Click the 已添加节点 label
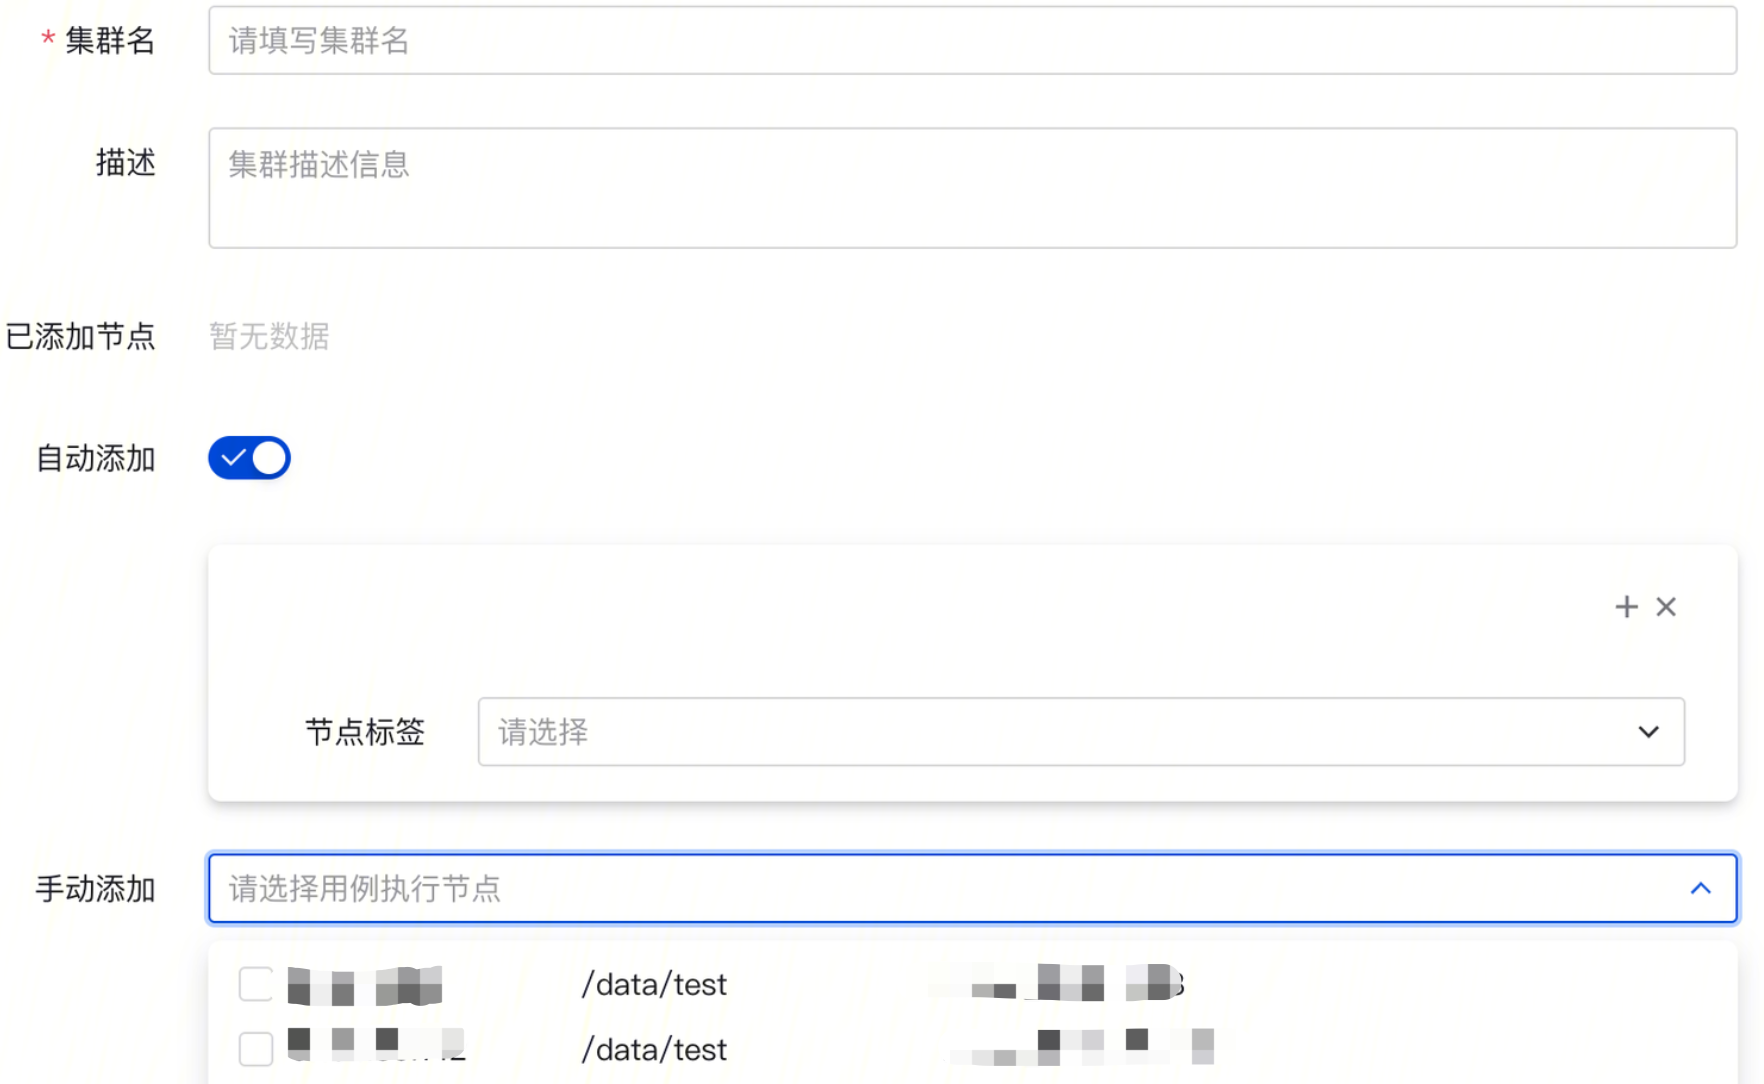This screenshot has height=1084, width=1764. (80, 336)
